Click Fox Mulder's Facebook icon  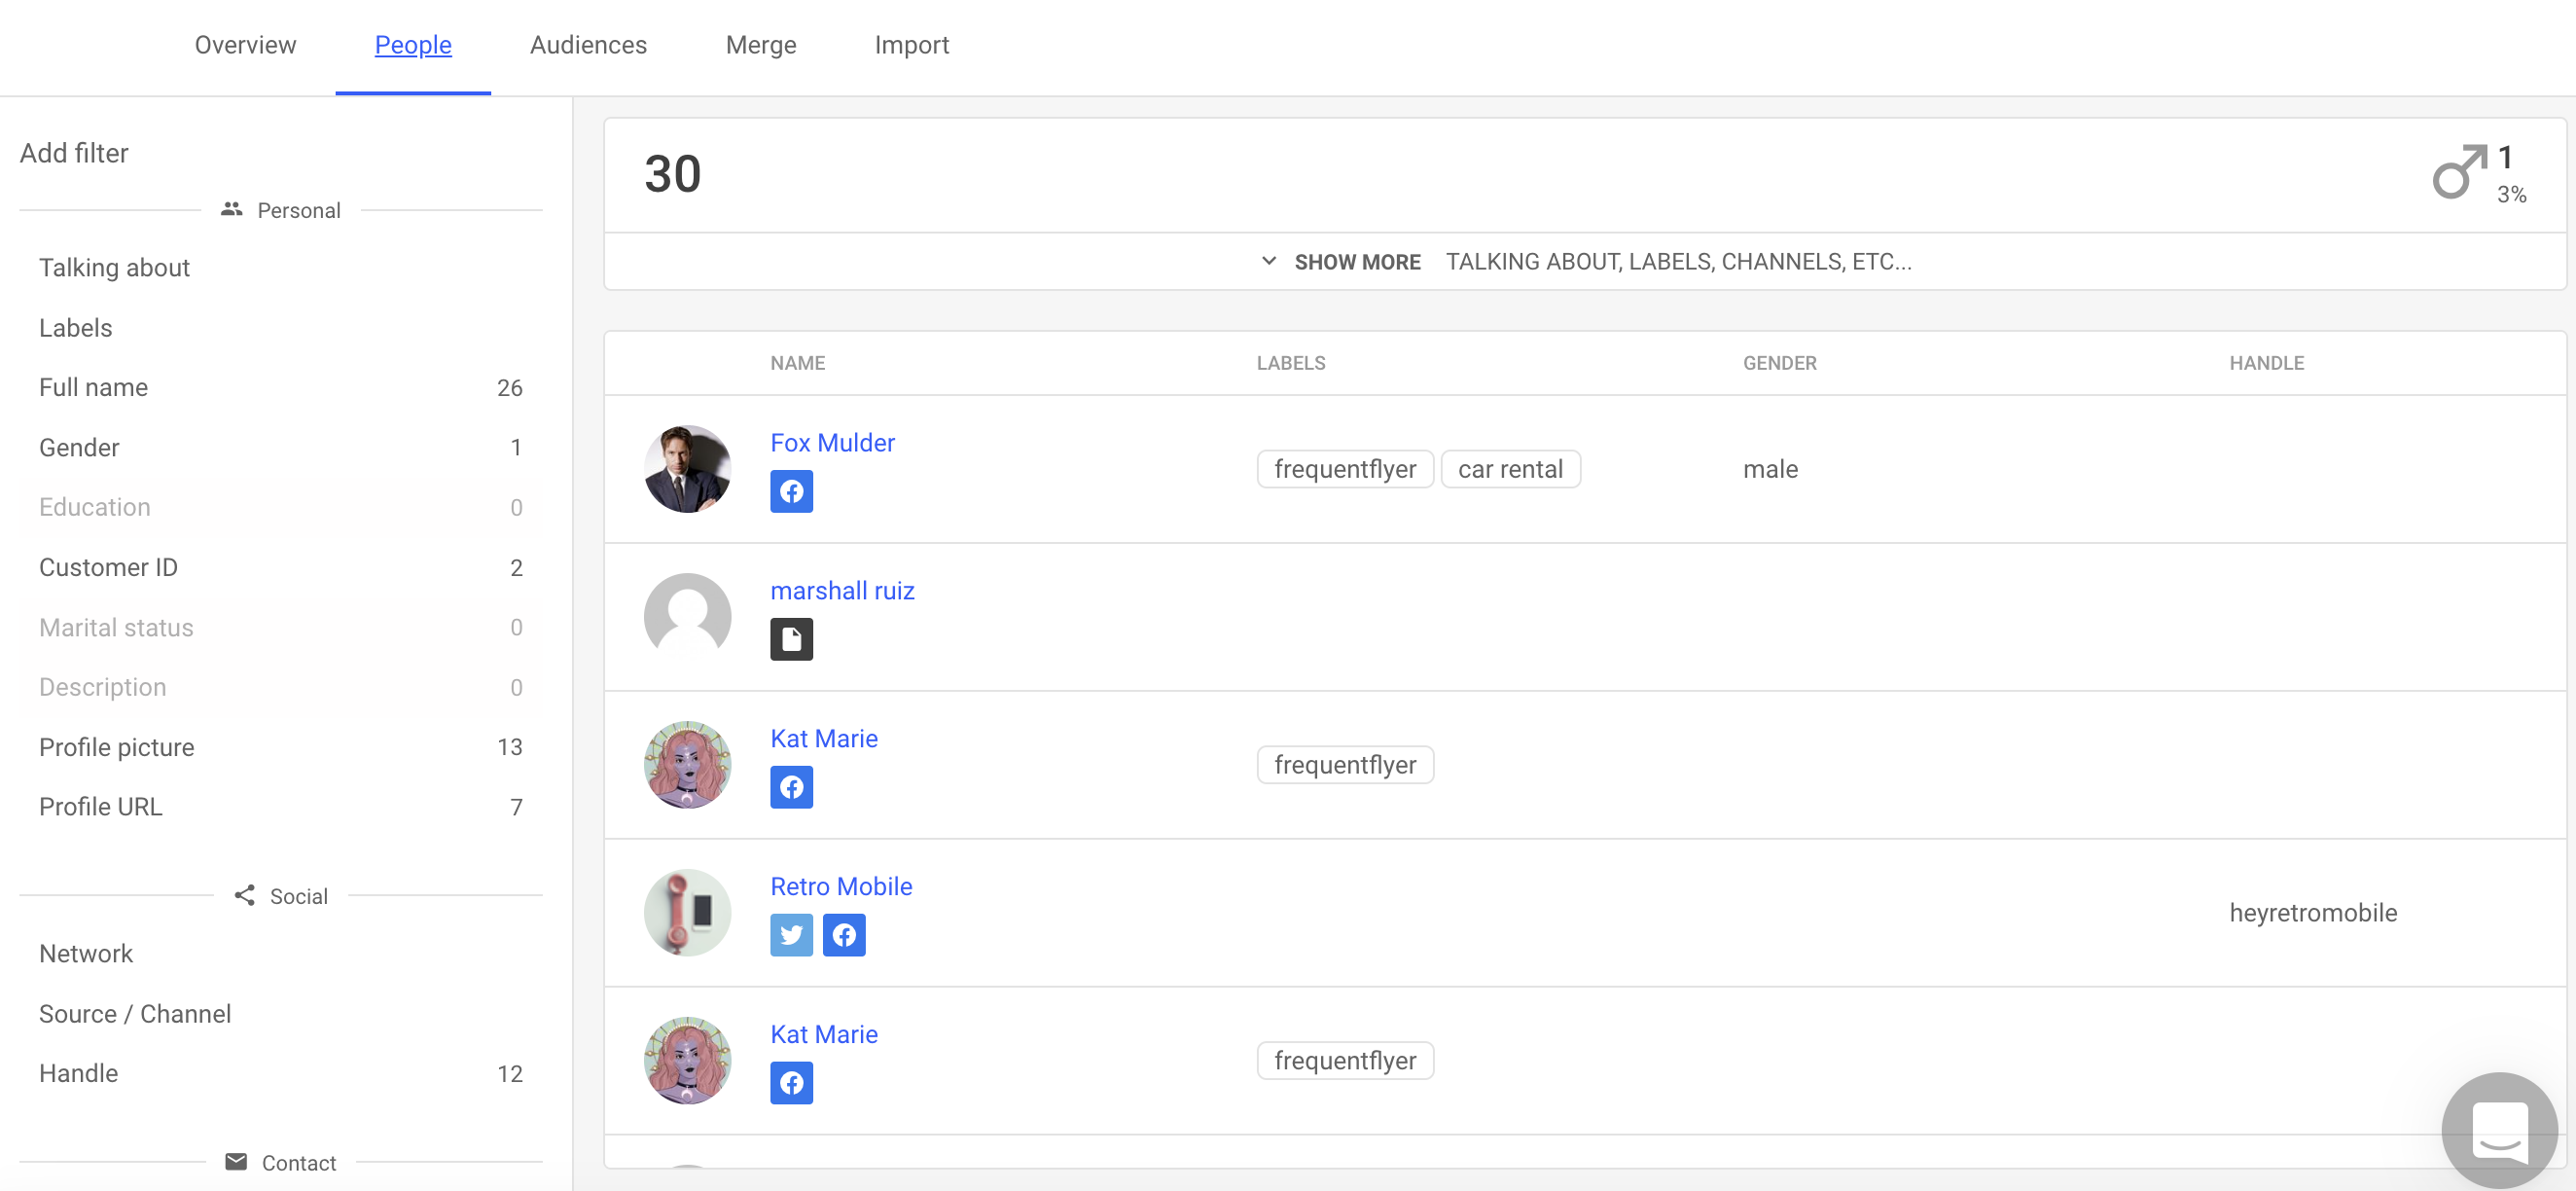792,491
